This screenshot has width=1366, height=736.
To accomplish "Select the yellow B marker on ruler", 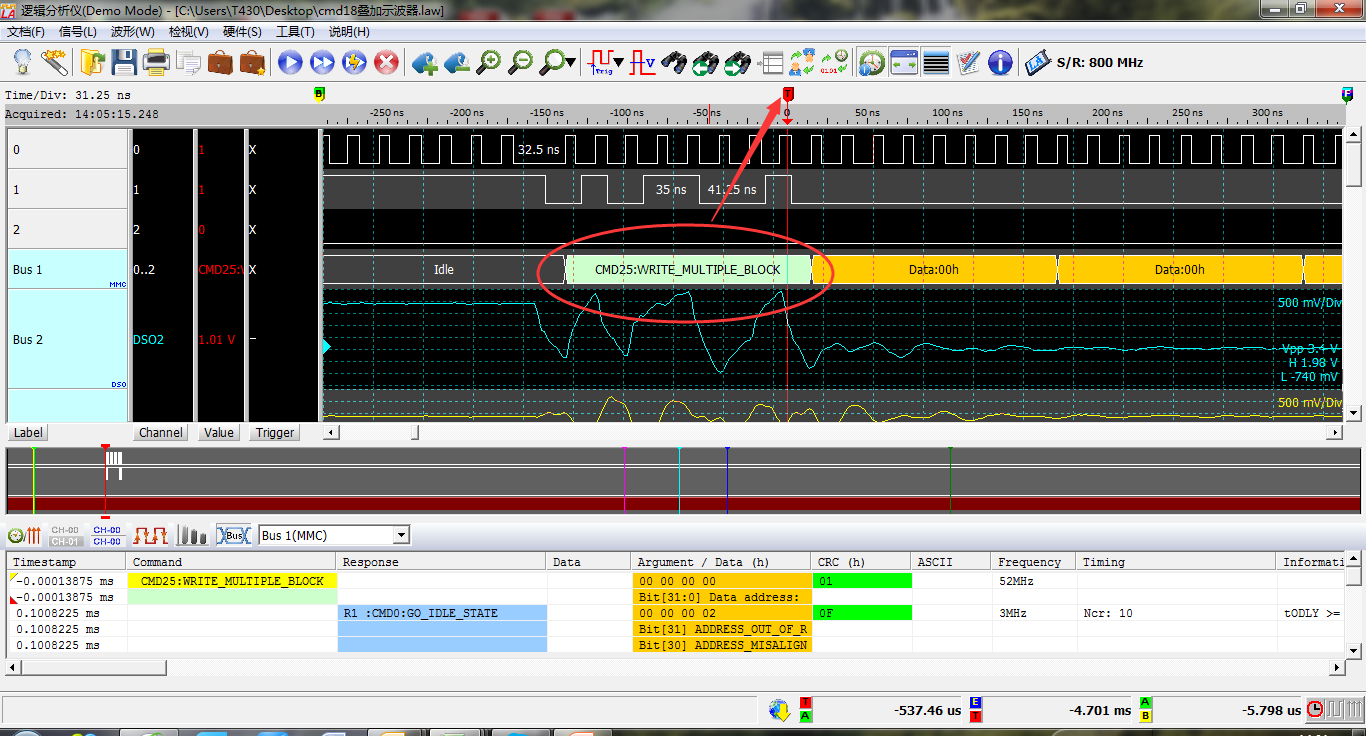I will 320,94.
